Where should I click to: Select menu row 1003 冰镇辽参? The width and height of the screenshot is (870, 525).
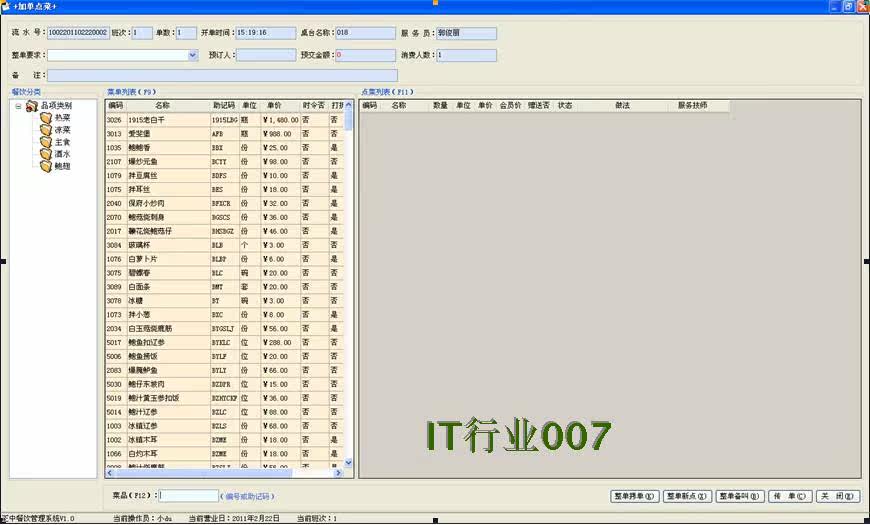pyautogui.click(x=225, y=426)
